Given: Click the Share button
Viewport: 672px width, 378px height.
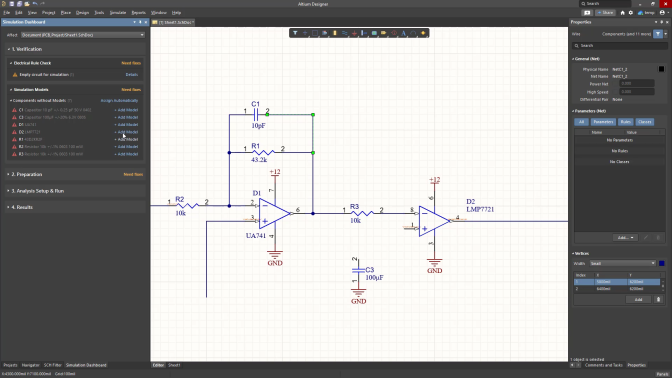Looking at the screenshot, I should (x=606, y=13).
